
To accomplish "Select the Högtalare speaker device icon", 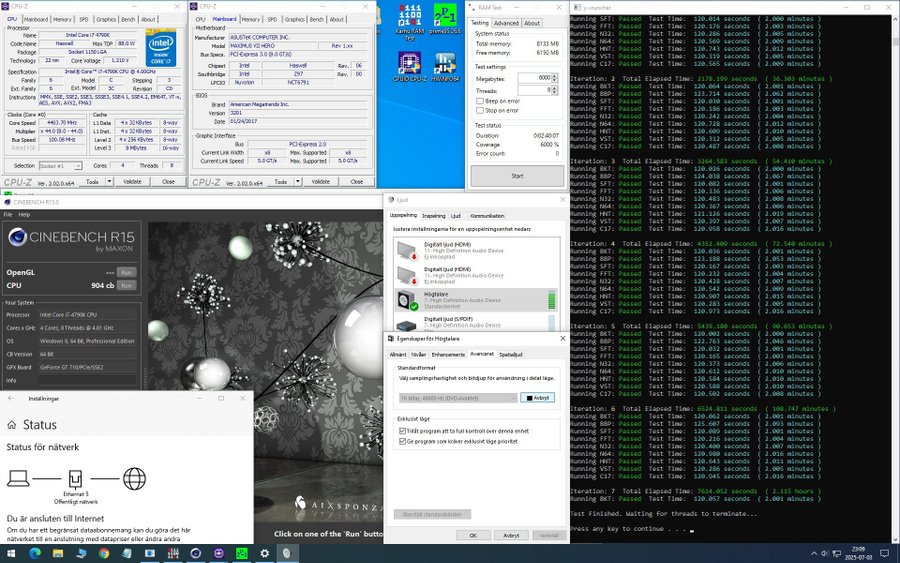I will point(407,299).
